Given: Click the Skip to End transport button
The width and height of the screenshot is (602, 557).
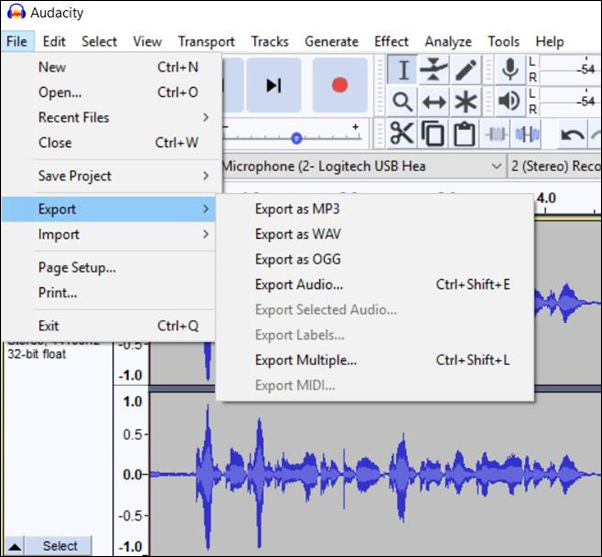Looking at the screenshot, I should click(273, 85).
